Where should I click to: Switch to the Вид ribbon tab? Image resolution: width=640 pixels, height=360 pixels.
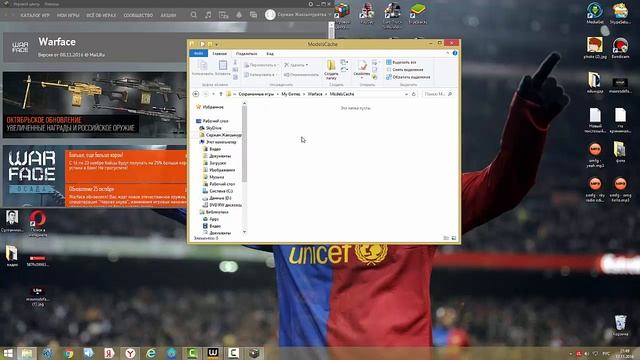point(270,53)
